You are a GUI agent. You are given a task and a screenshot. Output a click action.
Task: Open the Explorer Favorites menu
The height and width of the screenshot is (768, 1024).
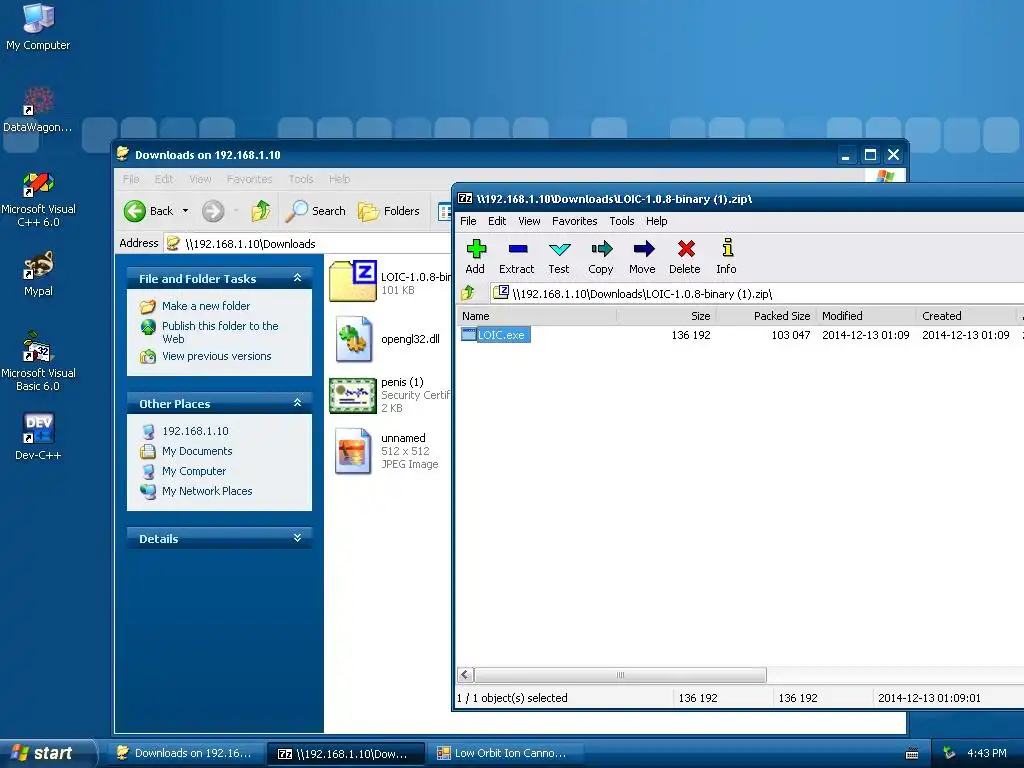pyautogui.click(x=249, y=179)
